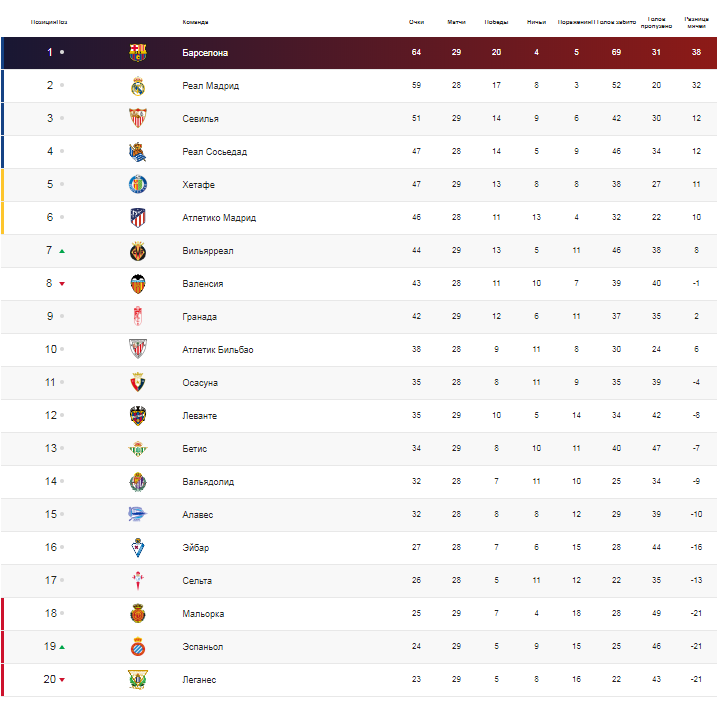This screenshot has width=725, height=715.
Task: Sort by the Победы column header
Action: [x=496, y=22]
